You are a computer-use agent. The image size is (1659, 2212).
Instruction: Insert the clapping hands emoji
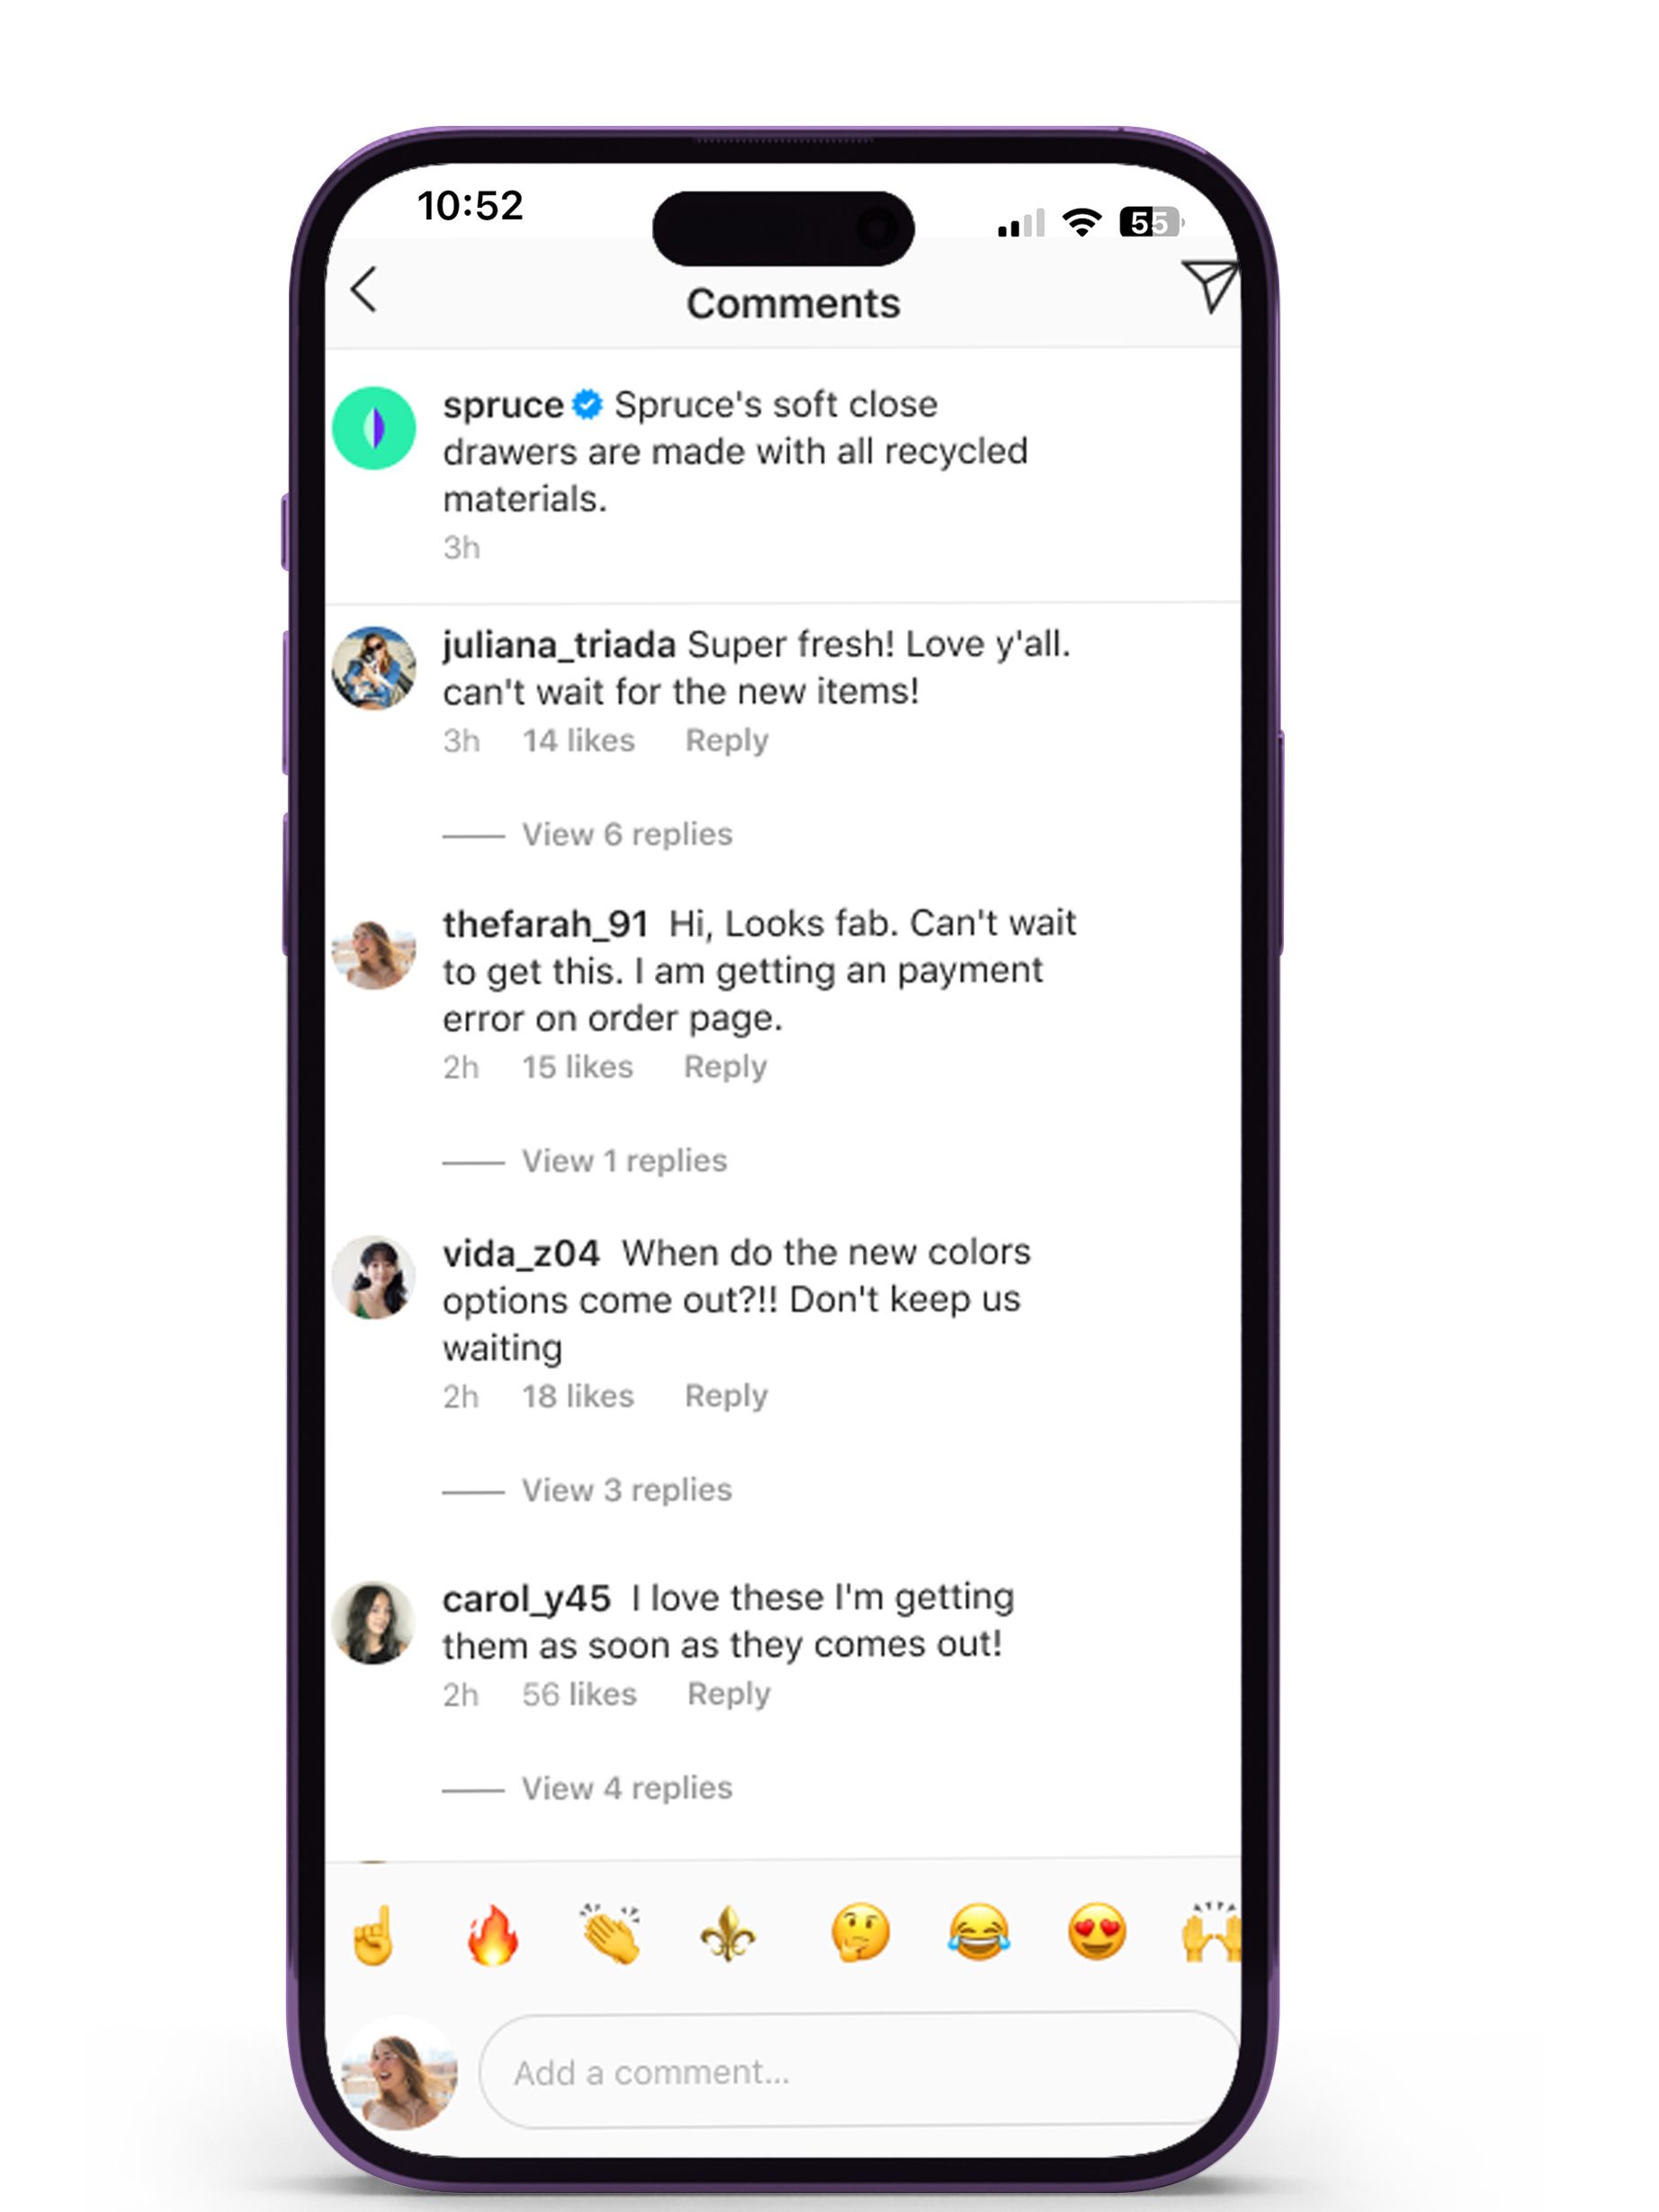[611, 1934]
